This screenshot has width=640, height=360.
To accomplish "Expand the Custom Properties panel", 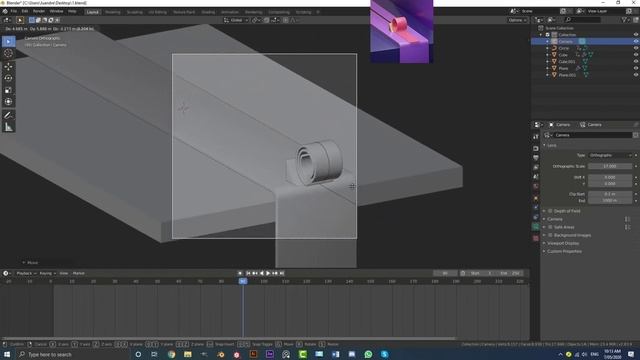I will (544, 251).
